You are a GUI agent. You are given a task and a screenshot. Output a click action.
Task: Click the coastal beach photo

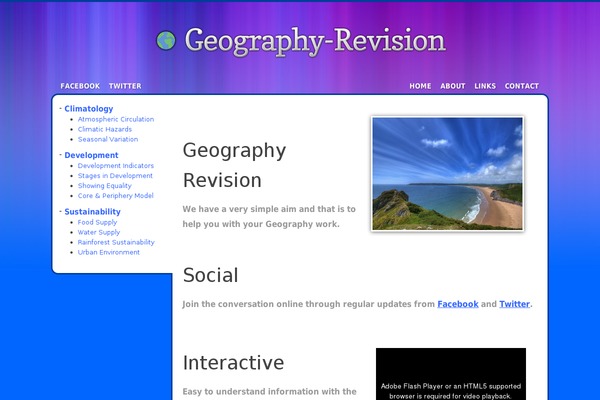[x=447, y=173]
